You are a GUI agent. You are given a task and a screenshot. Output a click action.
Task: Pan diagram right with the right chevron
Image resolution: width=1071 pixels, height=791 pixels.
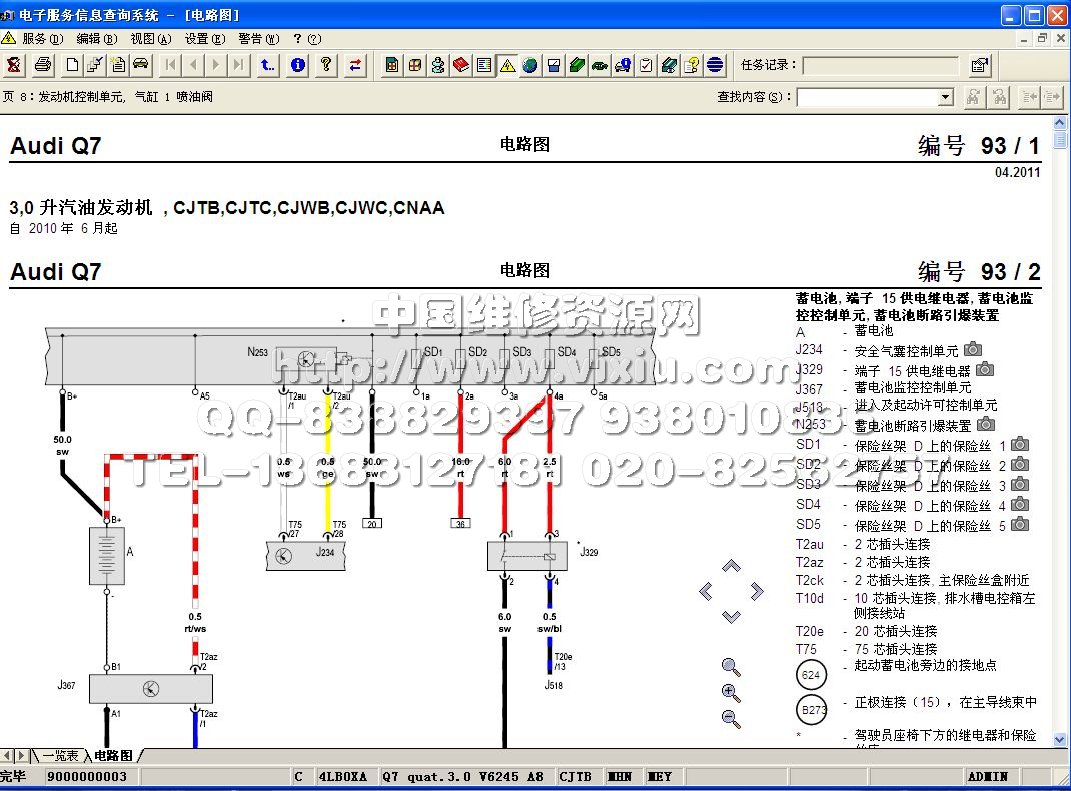point(757,592)
